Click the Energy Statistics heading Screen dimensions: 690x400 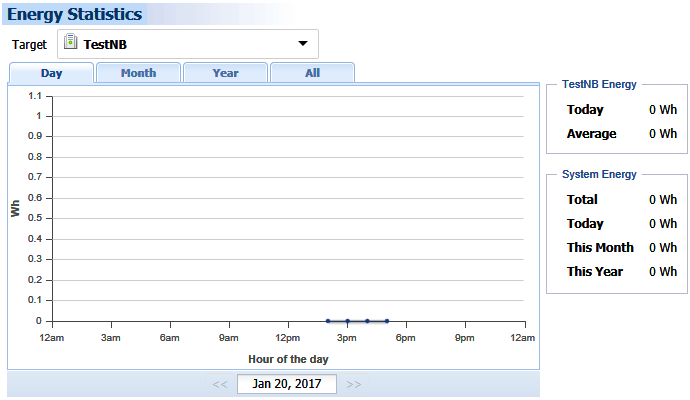point(74,14)
